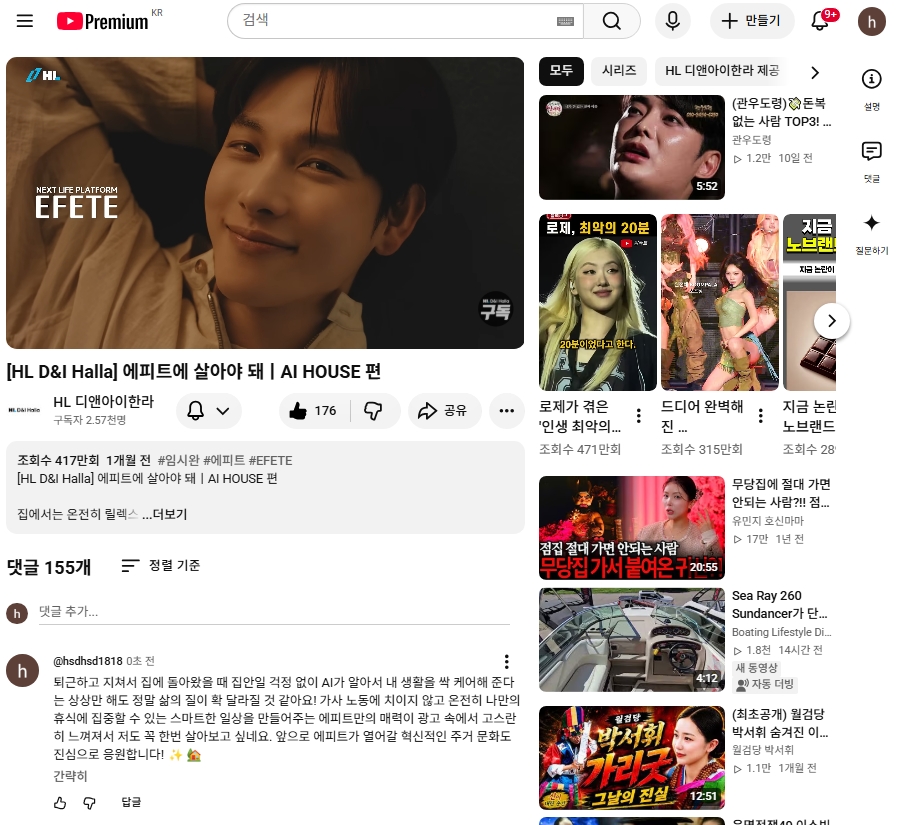Click the 공유 share button
The width and height of the screenshot is (908, 825).
click(x=444, y=411)
